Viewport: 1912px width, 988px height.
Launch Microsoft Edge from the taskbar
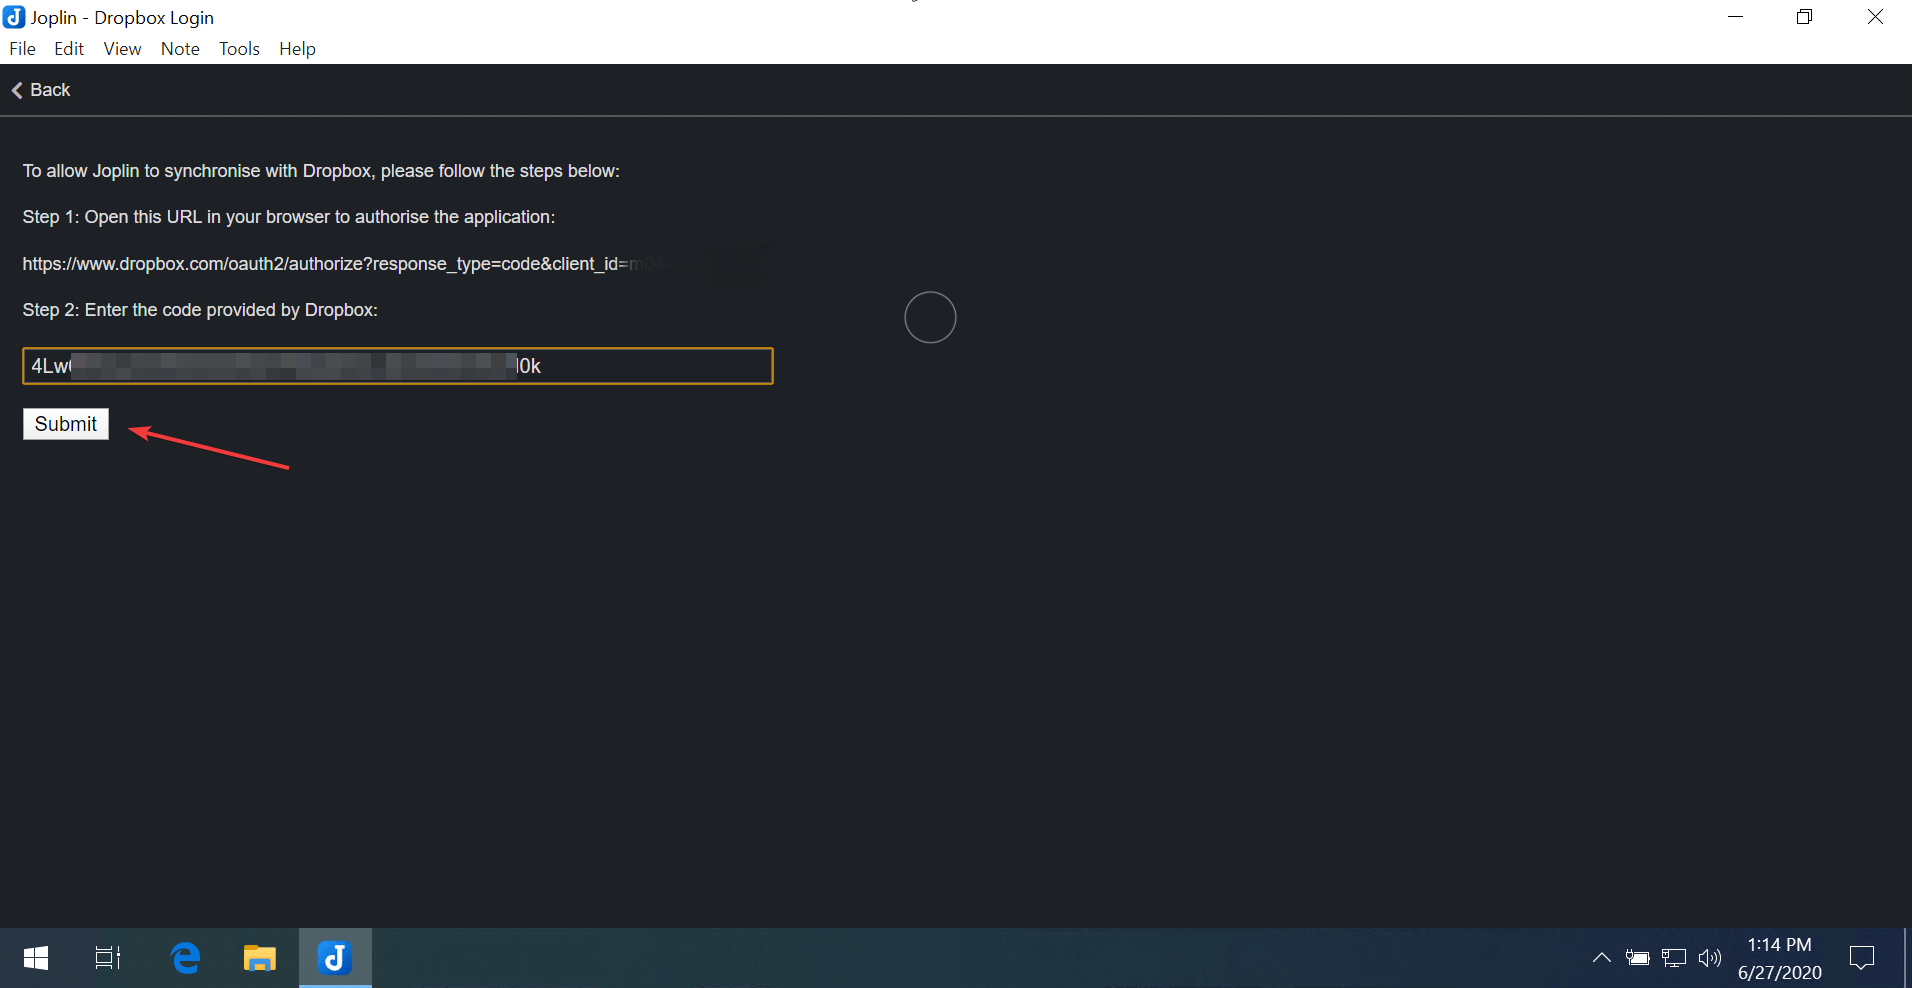tap(184, 957)
